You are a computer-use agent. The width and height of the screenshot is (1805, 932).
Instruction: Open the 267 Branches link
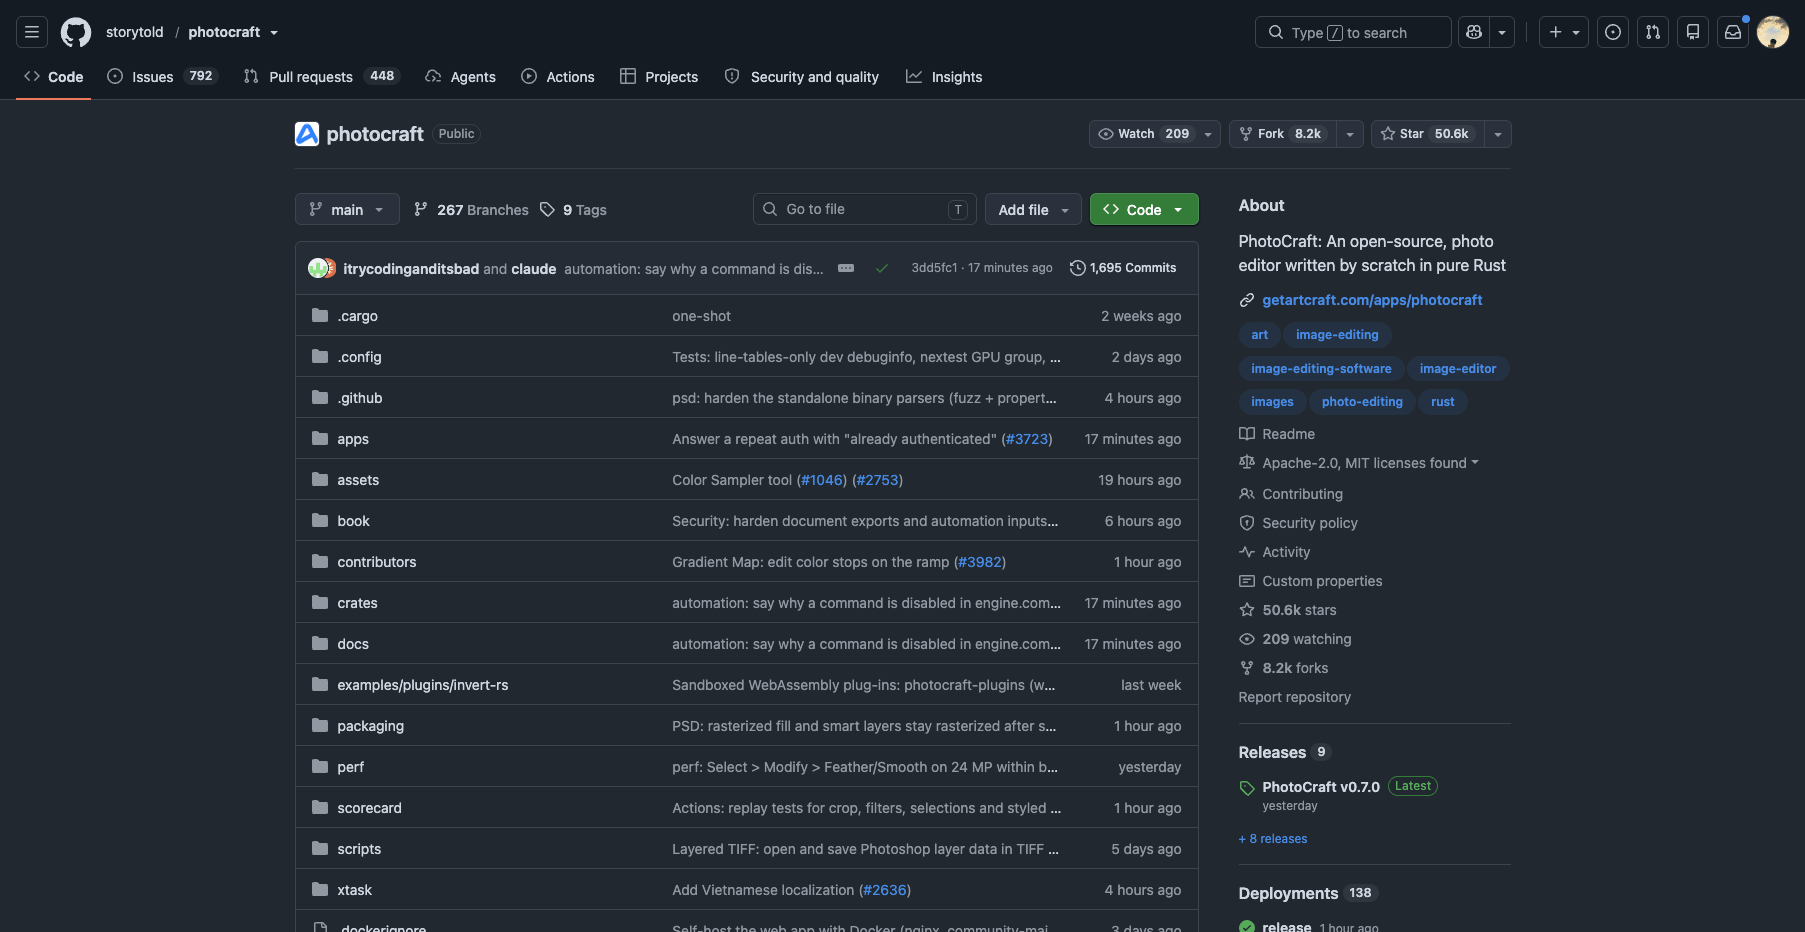click(x=471, y=209)
